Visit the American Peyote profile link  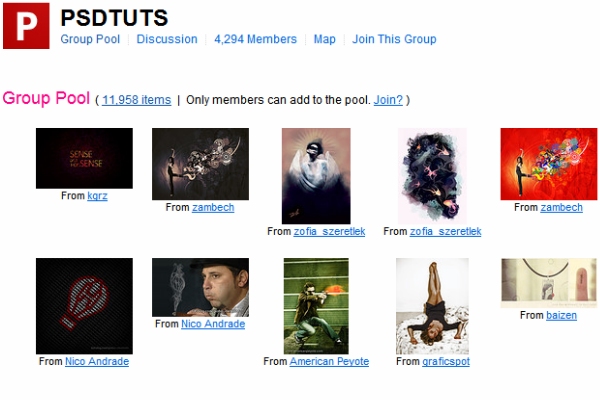coord(329,362)
